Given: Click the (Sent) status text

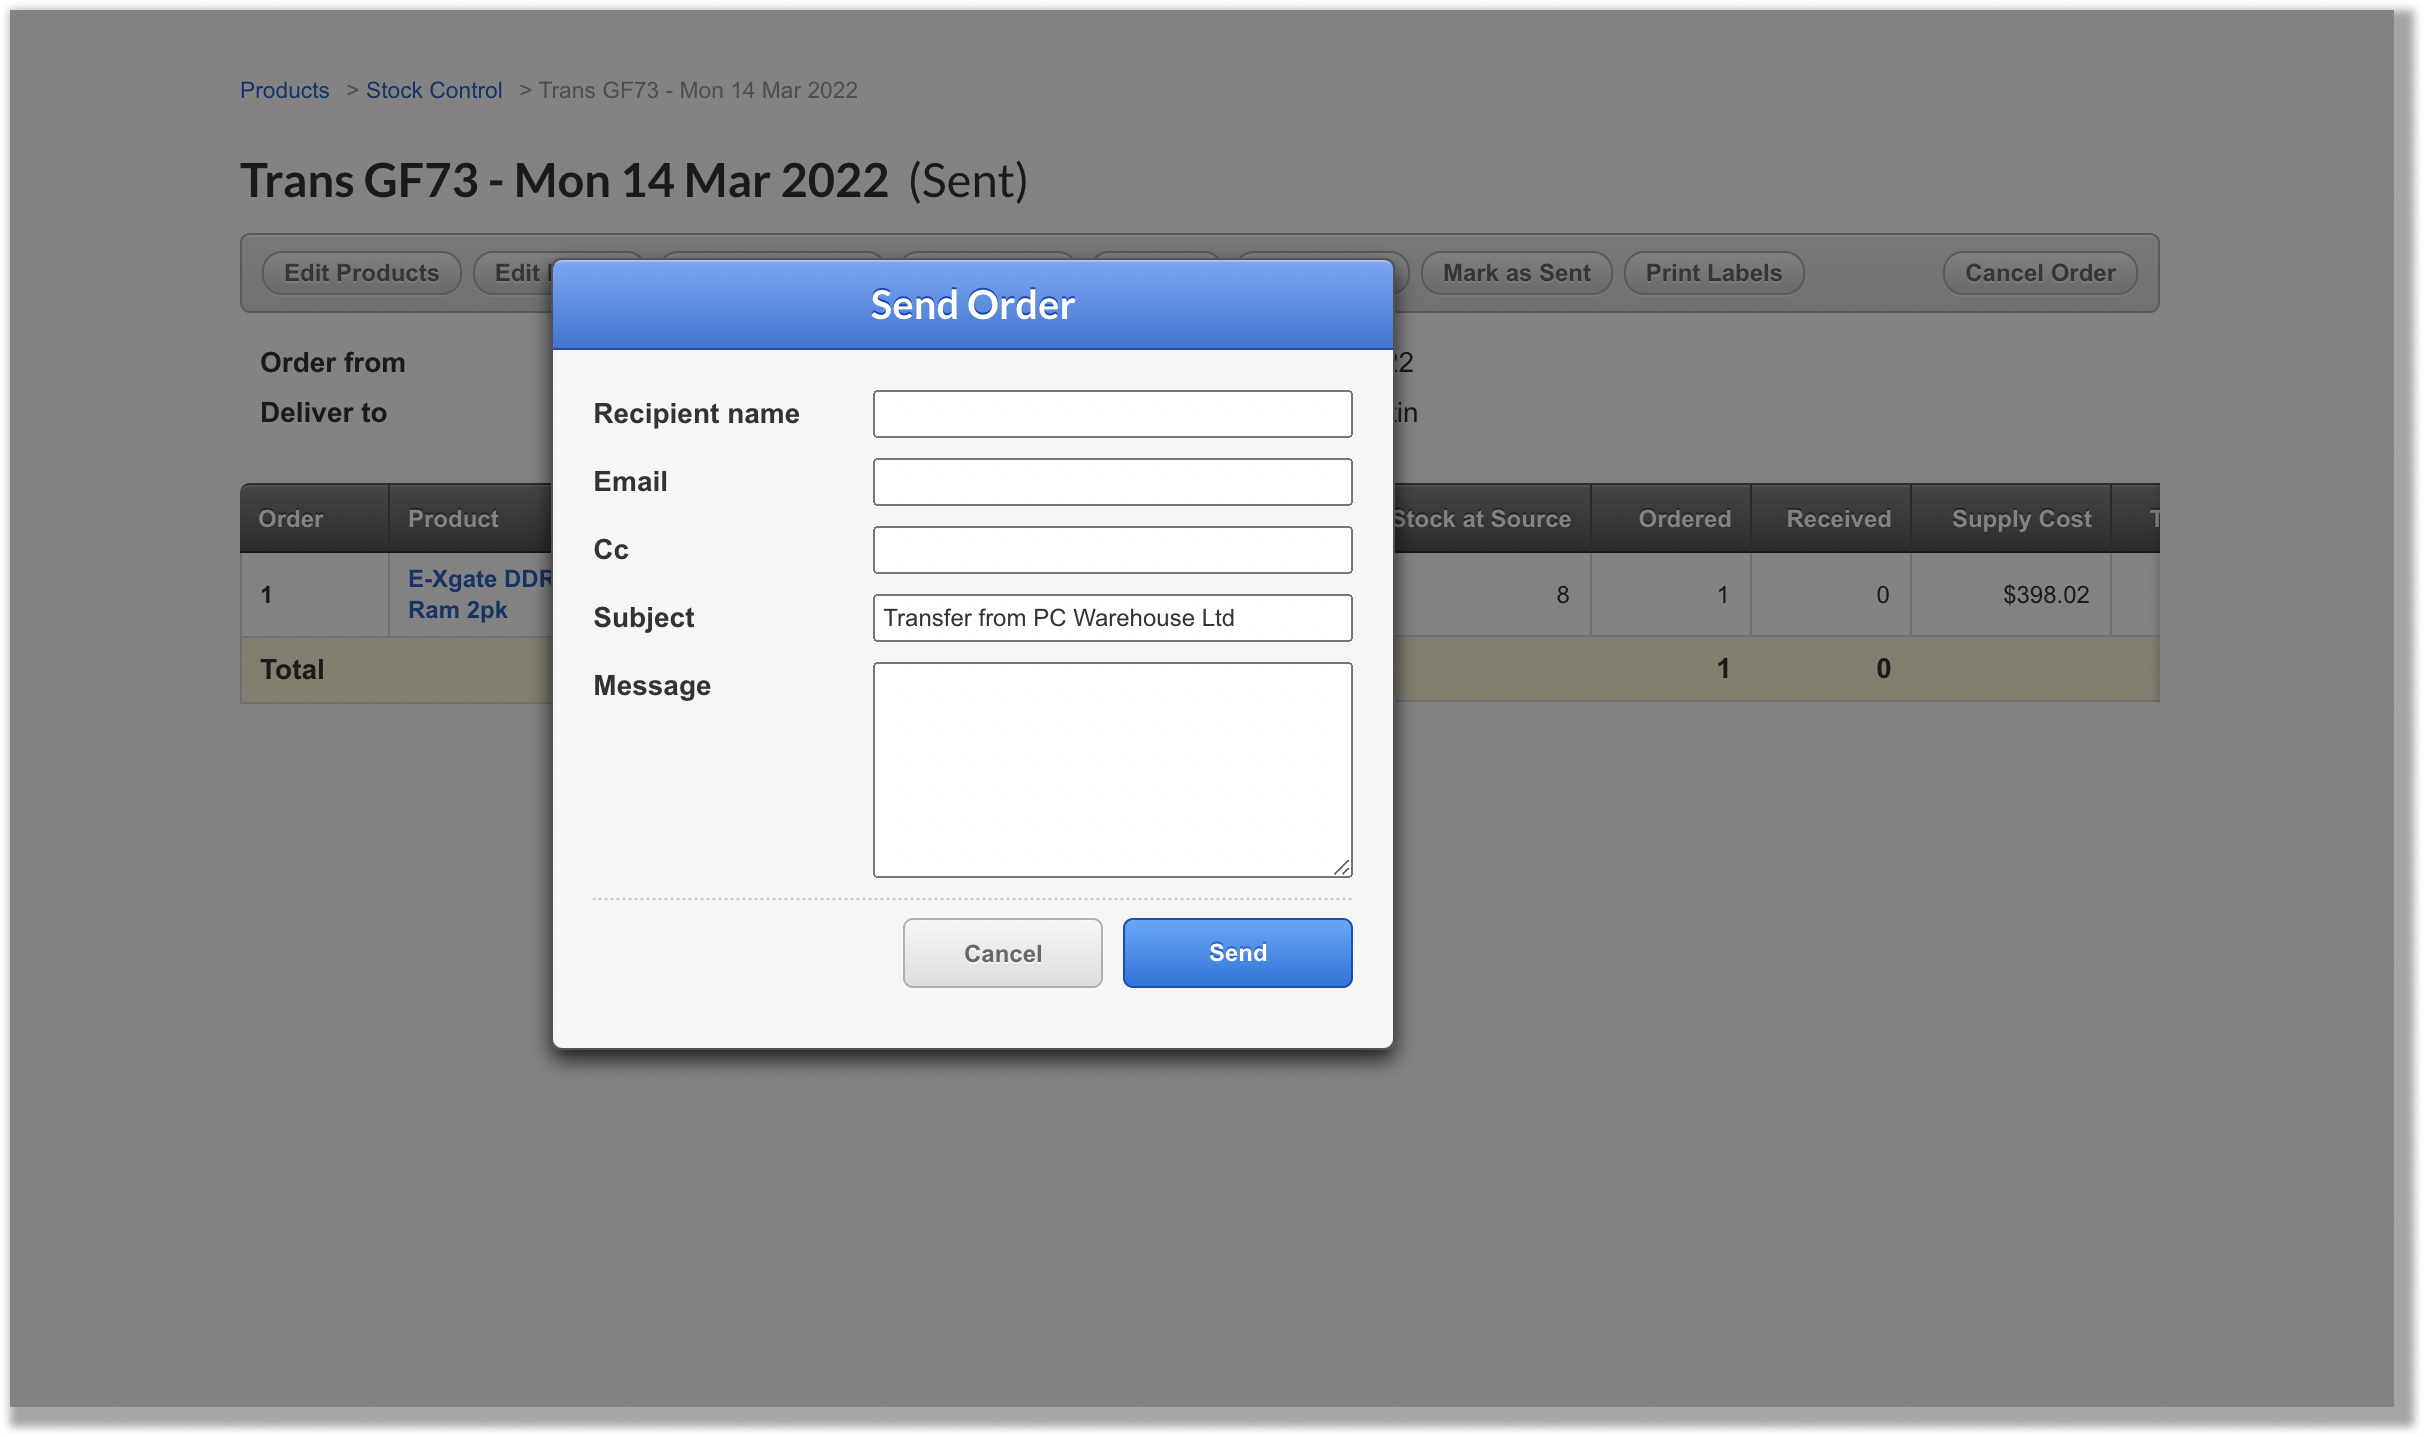Looking at the screenshot, I should 968,181.
